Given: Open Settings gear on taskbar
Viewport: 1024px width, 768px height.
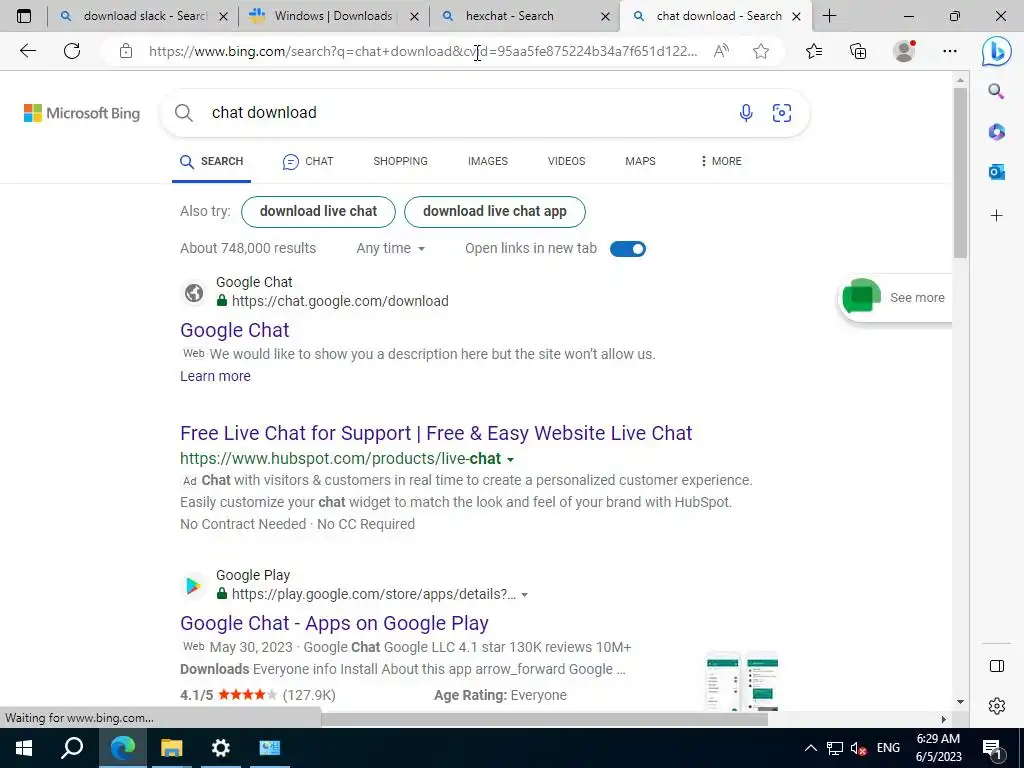Looking at the screenshot, I should (x=221, y=748).
